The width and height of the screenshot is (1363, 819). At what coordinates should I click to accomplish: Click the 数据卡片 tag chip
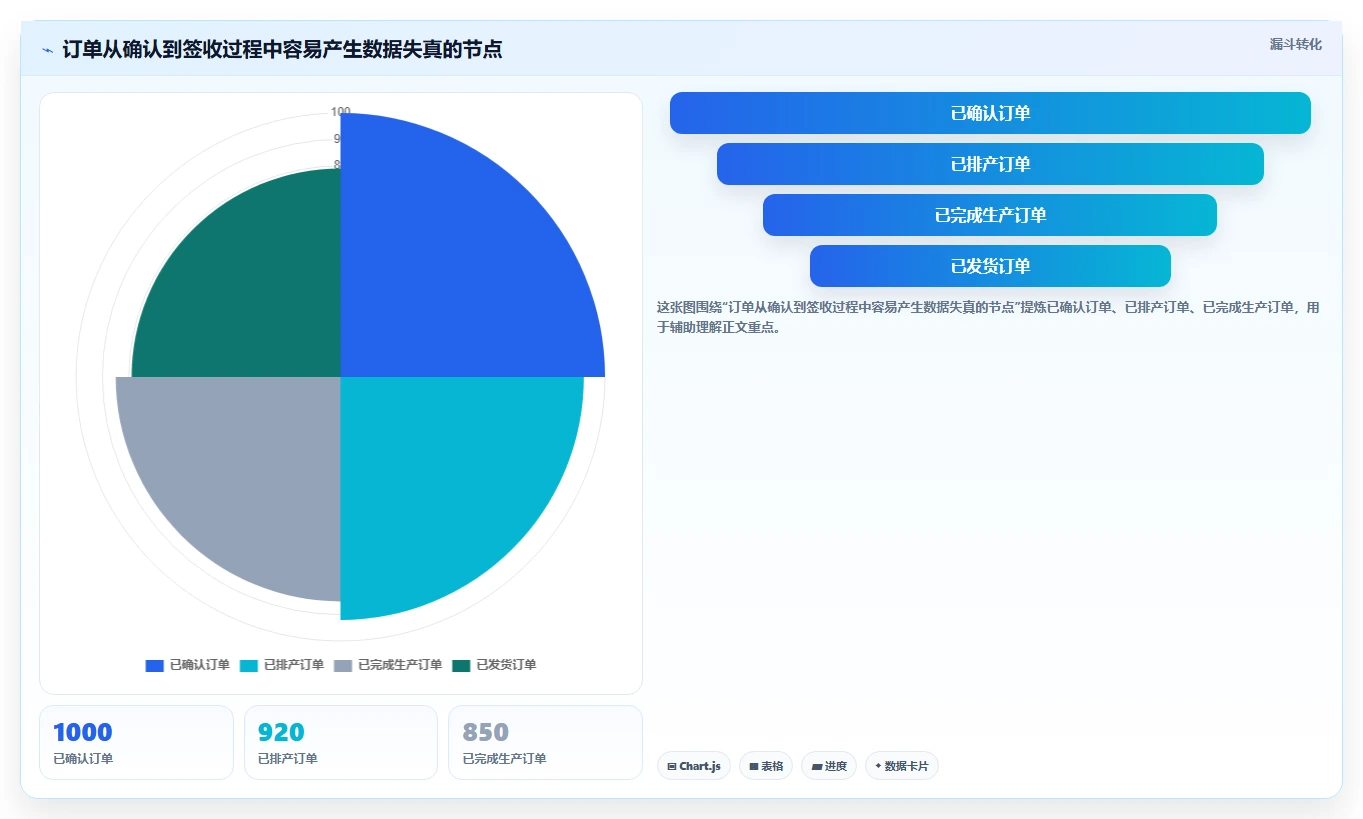(902, 766)
